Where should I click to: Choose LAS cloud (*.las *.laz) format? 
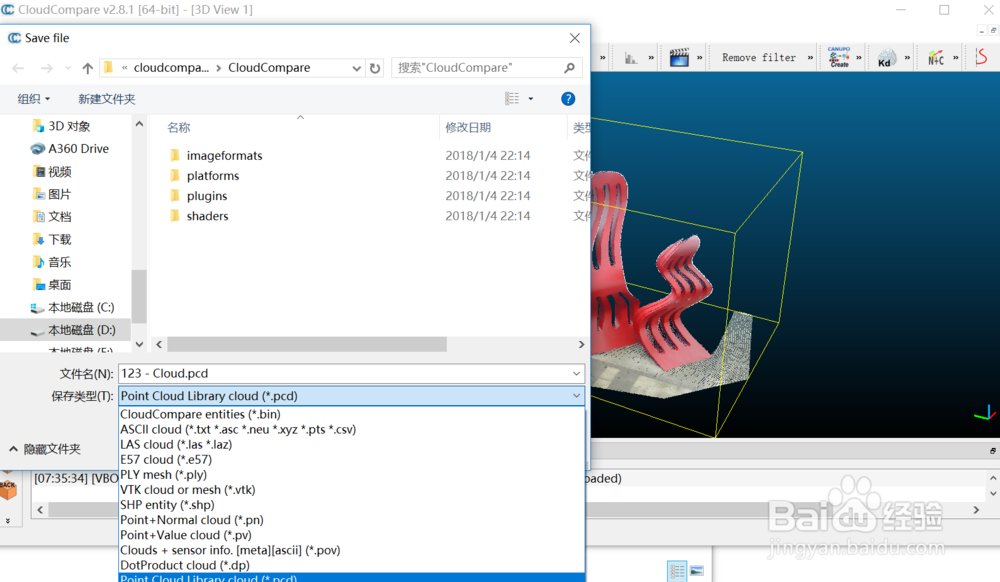click(x=351, y=444)
